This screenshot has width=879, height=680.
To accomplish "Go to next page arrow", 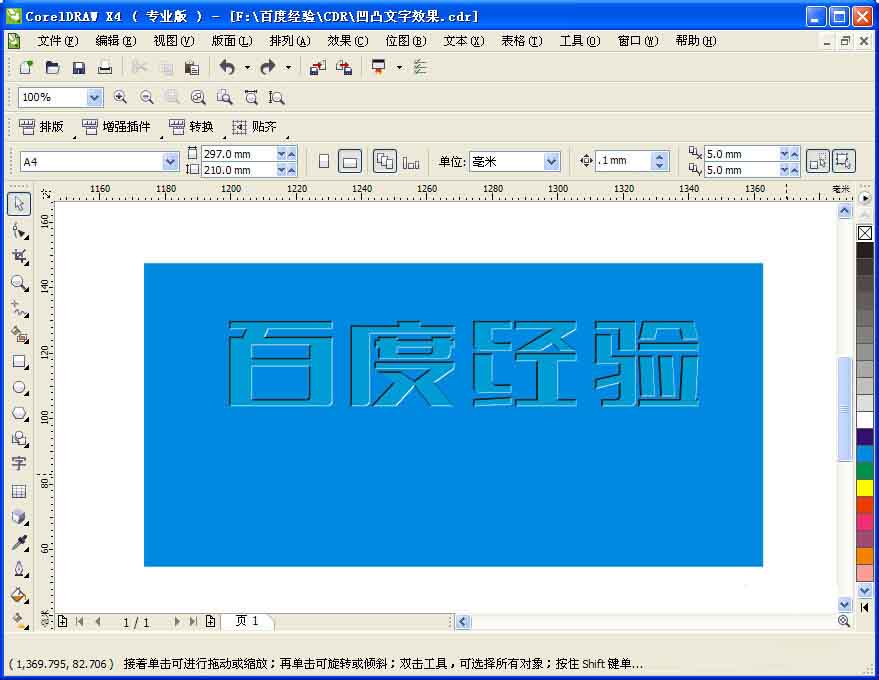I will pos(177,621).
